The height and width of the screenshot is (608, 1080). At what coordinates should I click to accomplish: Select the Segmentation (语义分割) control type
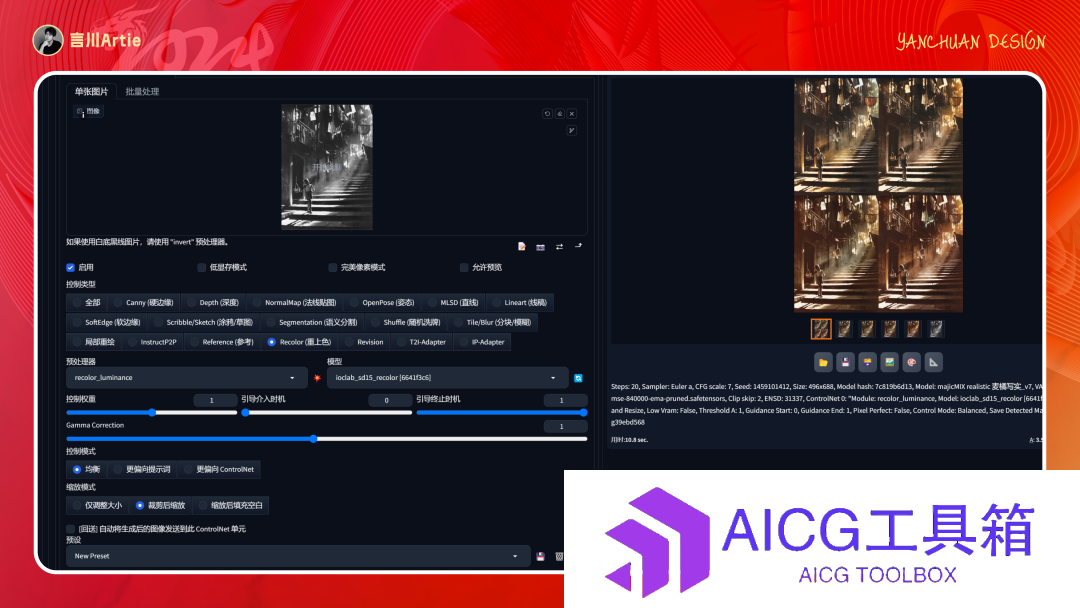click(x=312, y=322)
